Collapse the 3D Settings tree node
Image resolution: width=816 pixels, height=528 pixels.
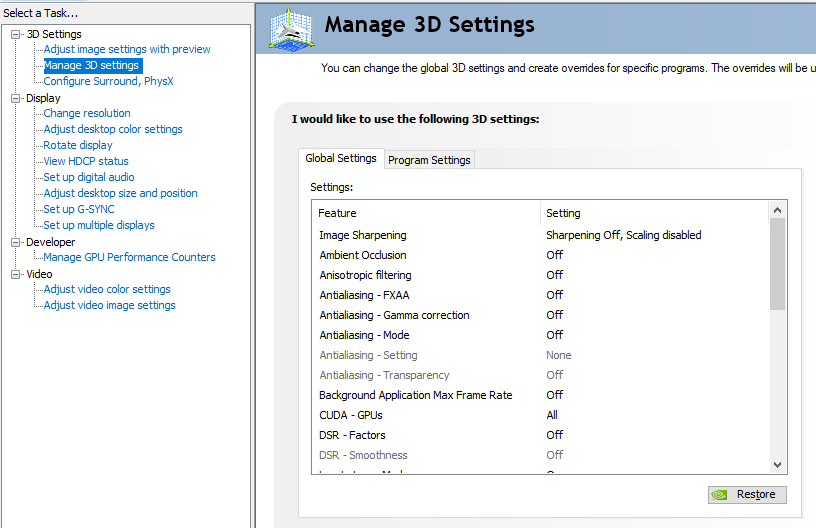(16, 34)
